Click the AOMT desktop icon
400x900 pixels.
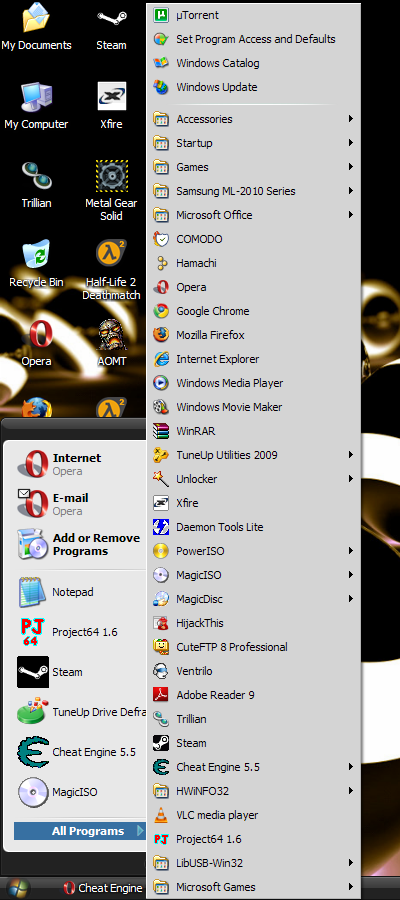pos(111,333)
